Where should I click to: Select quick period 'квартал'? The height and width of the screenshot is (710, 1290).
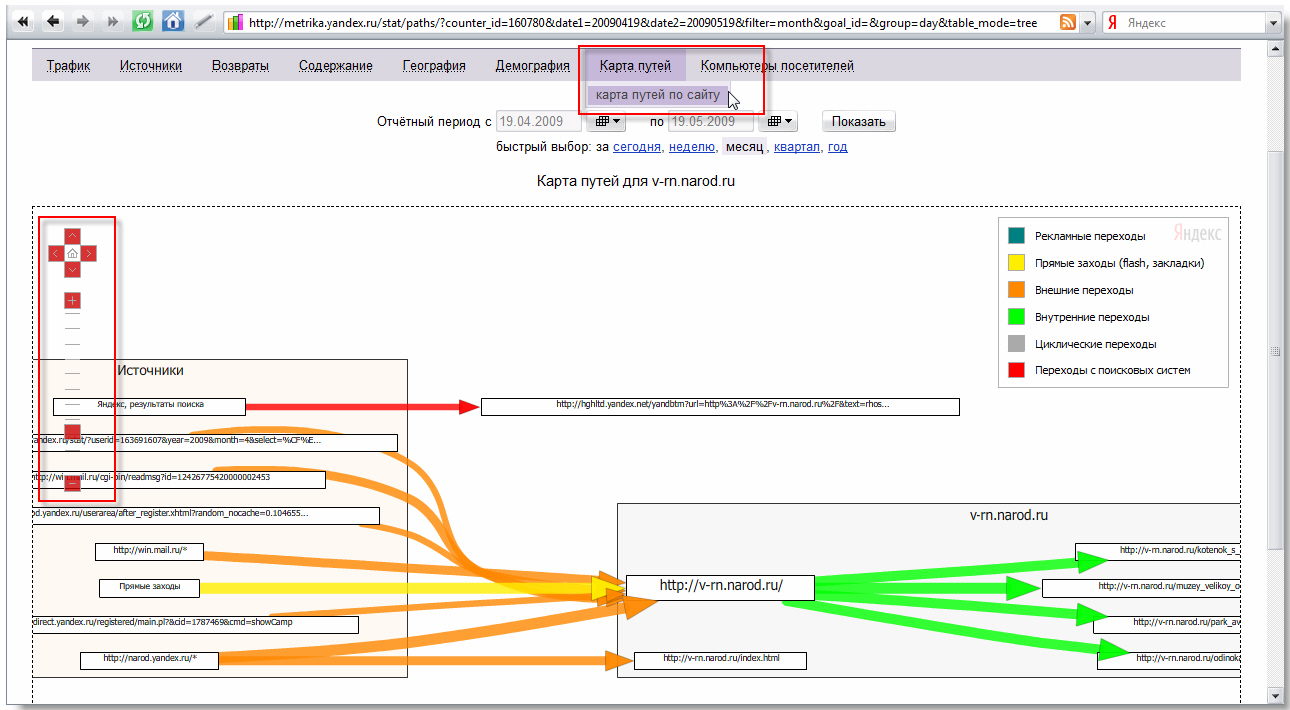pyautogui.click(x=797, y=146)
